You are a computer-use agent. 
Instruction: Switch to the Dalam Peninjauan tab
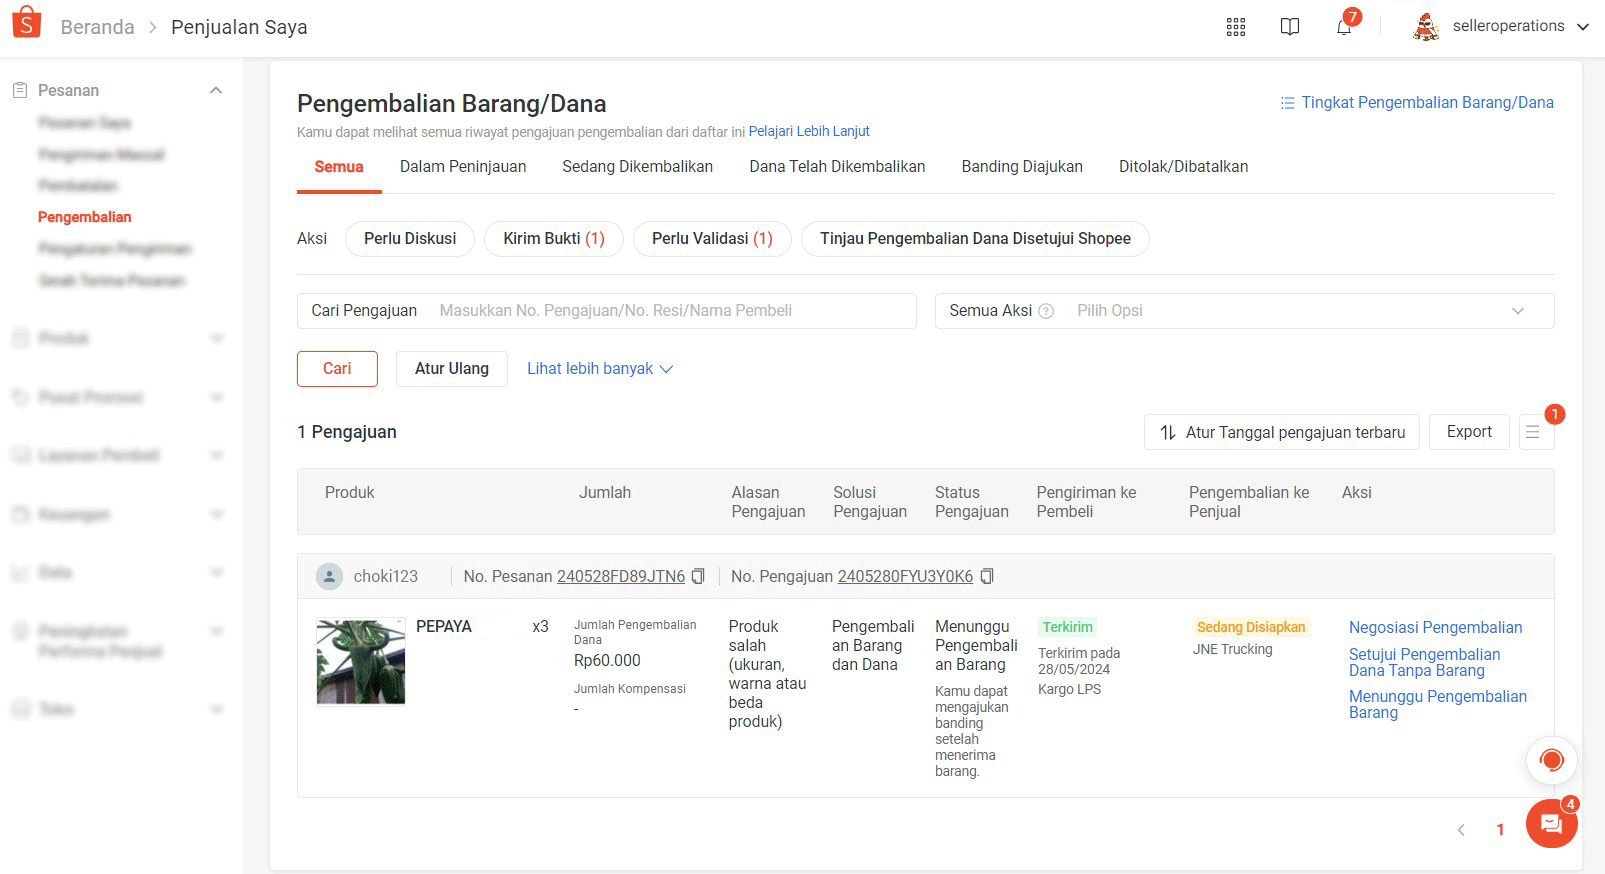pos(463,167)
